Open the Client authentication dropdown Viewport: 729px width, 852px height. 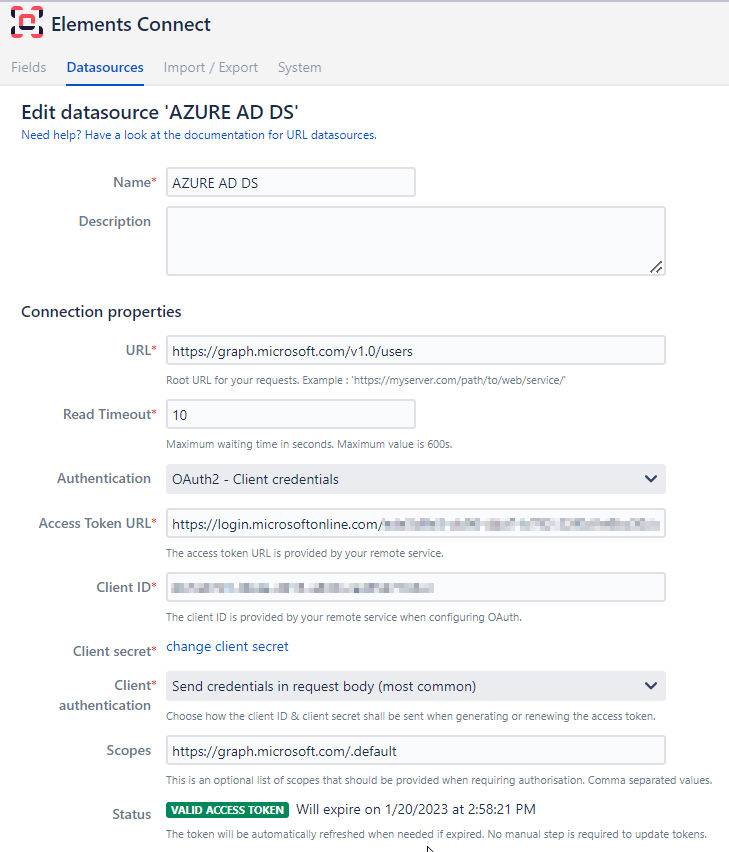415,686
